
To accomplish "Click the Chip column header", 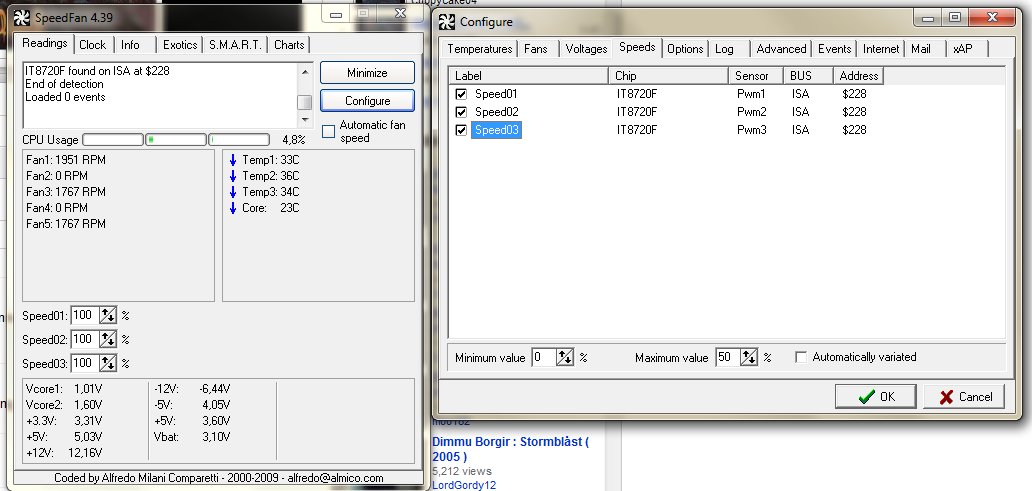I will pyautogui.click(x=669, y=76).
